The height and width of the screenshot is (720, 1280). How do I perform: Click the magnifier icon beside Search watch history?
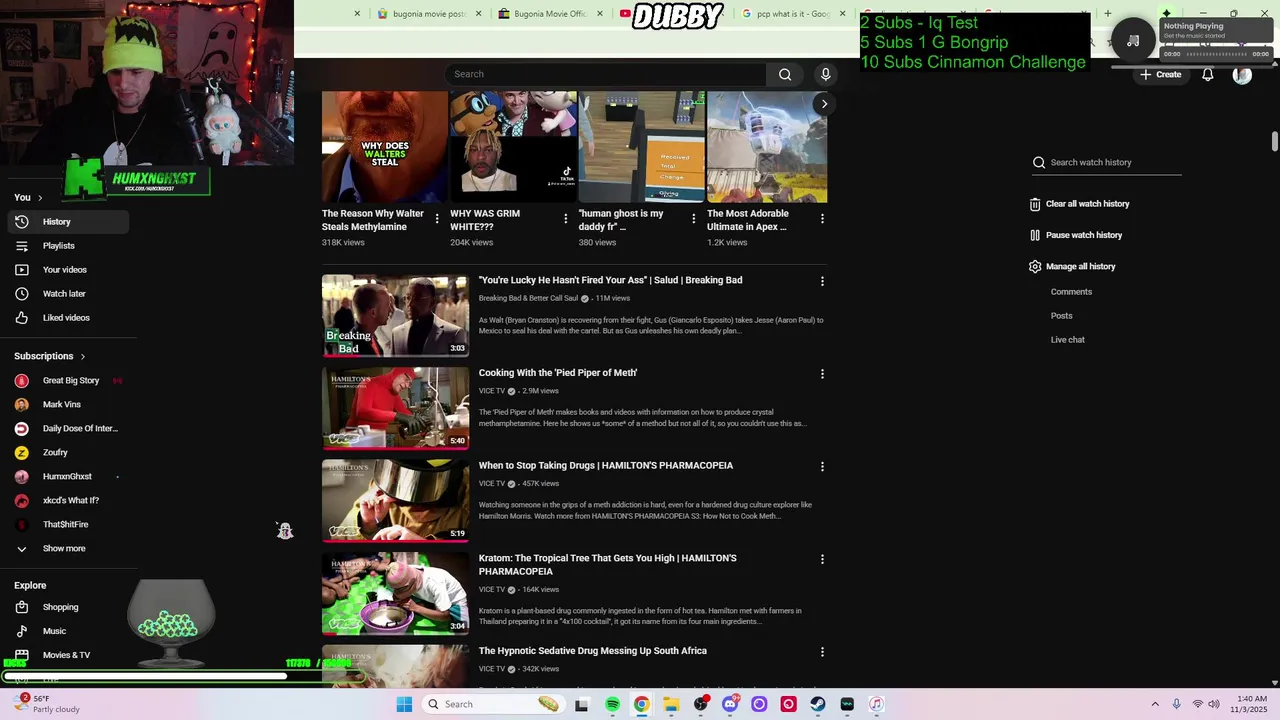pos(1039,162)
